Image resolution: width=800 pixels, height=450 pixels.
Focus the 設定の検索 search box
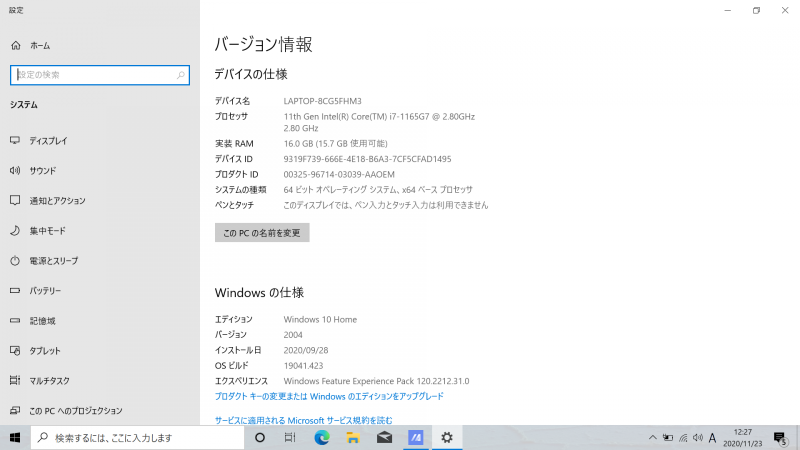pos(100,75)
